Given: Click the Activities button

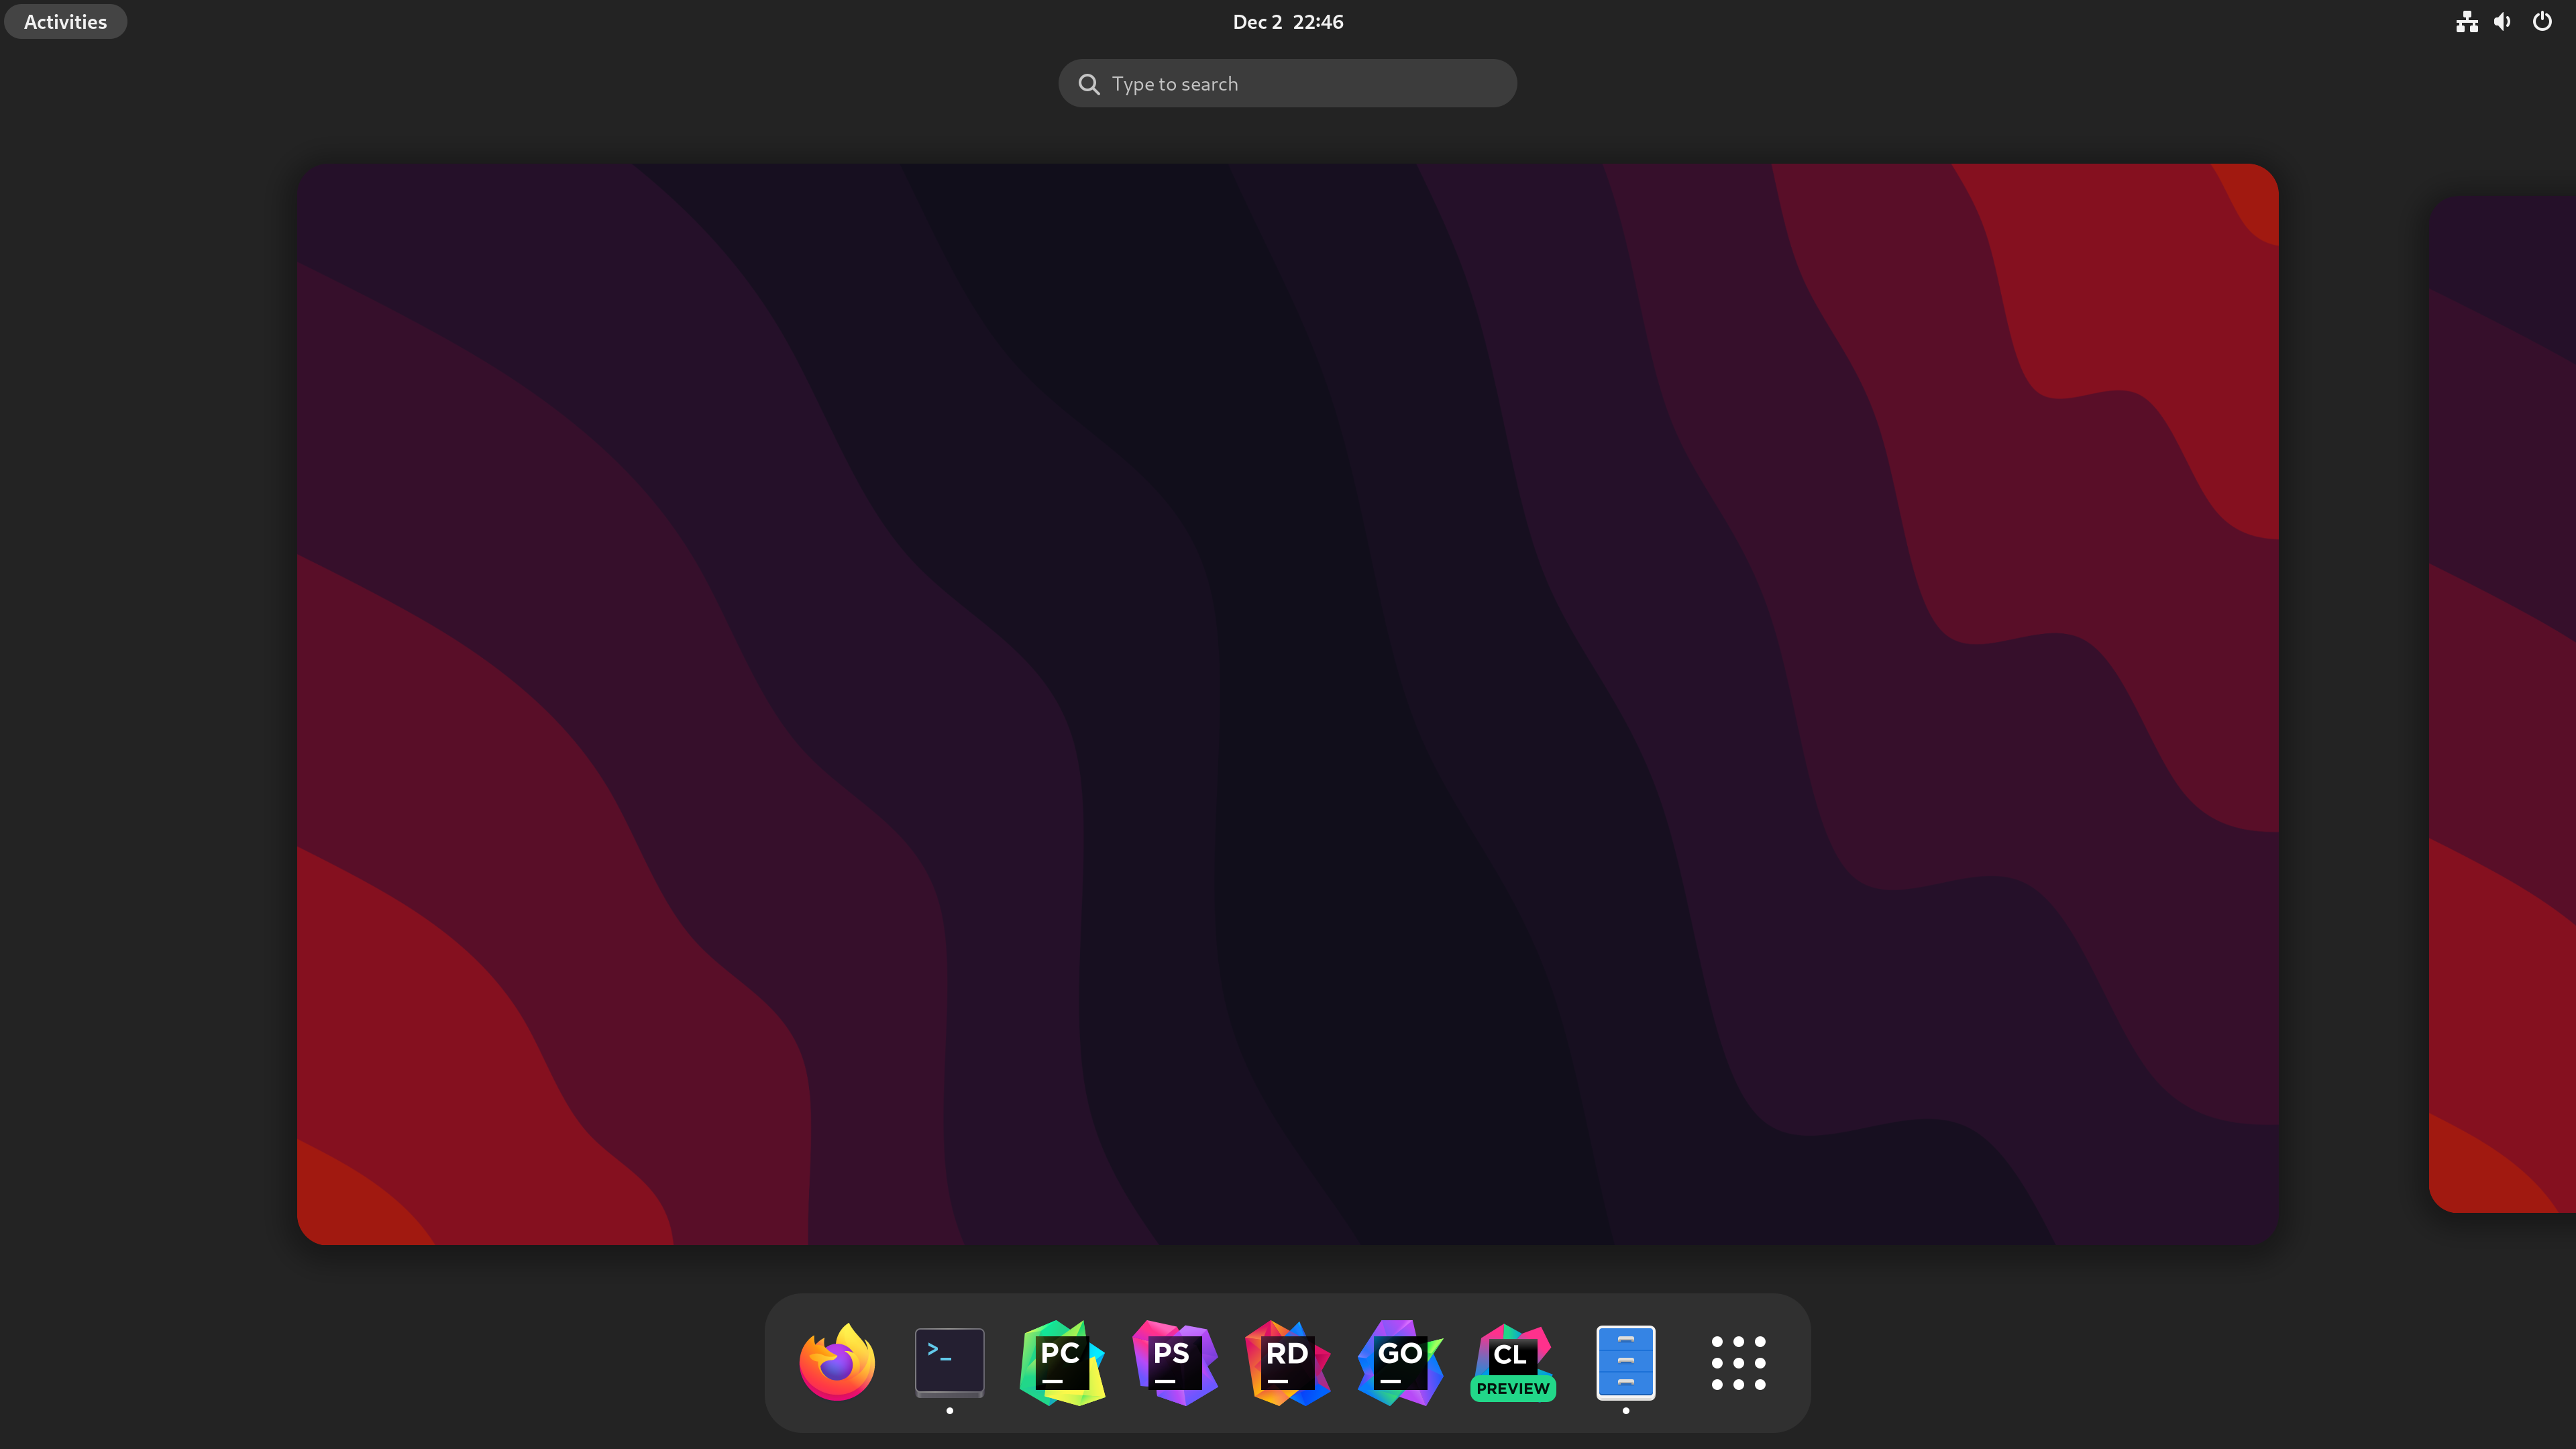Looking at the screenshot, I should point(65,22).
